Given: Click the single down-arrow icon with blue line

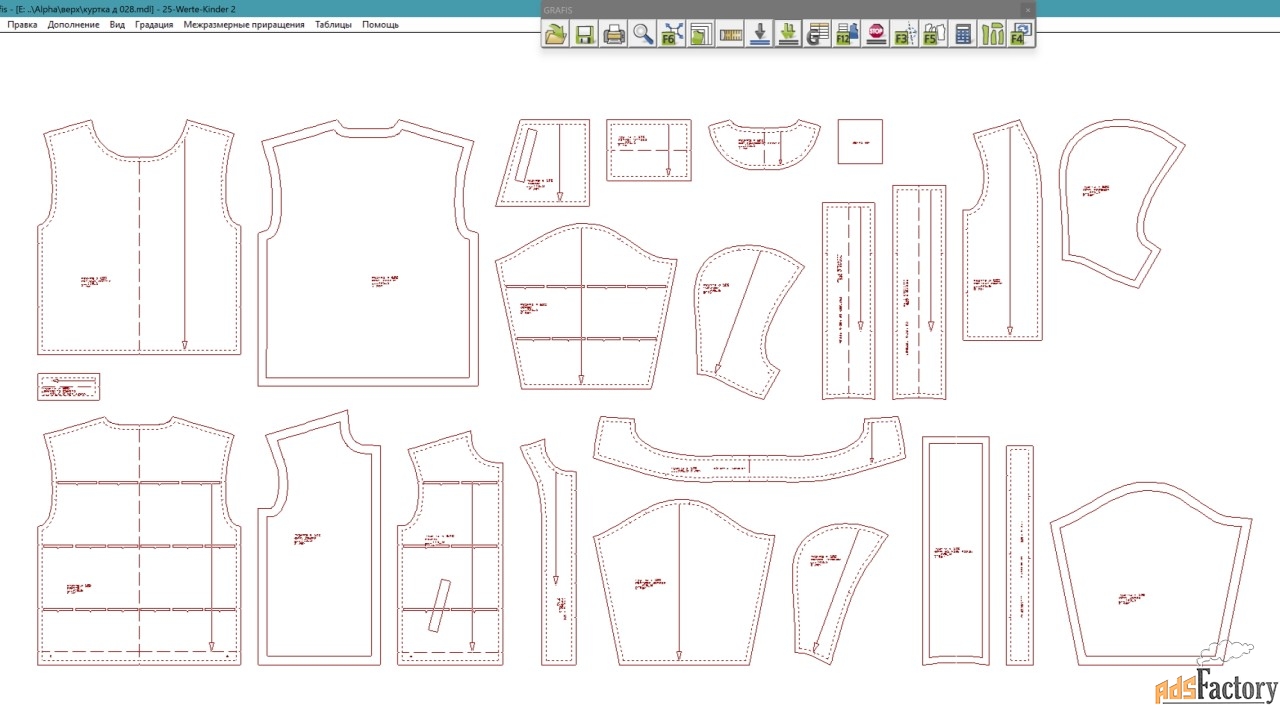Looking at the screenshot, I should [760, 34].
